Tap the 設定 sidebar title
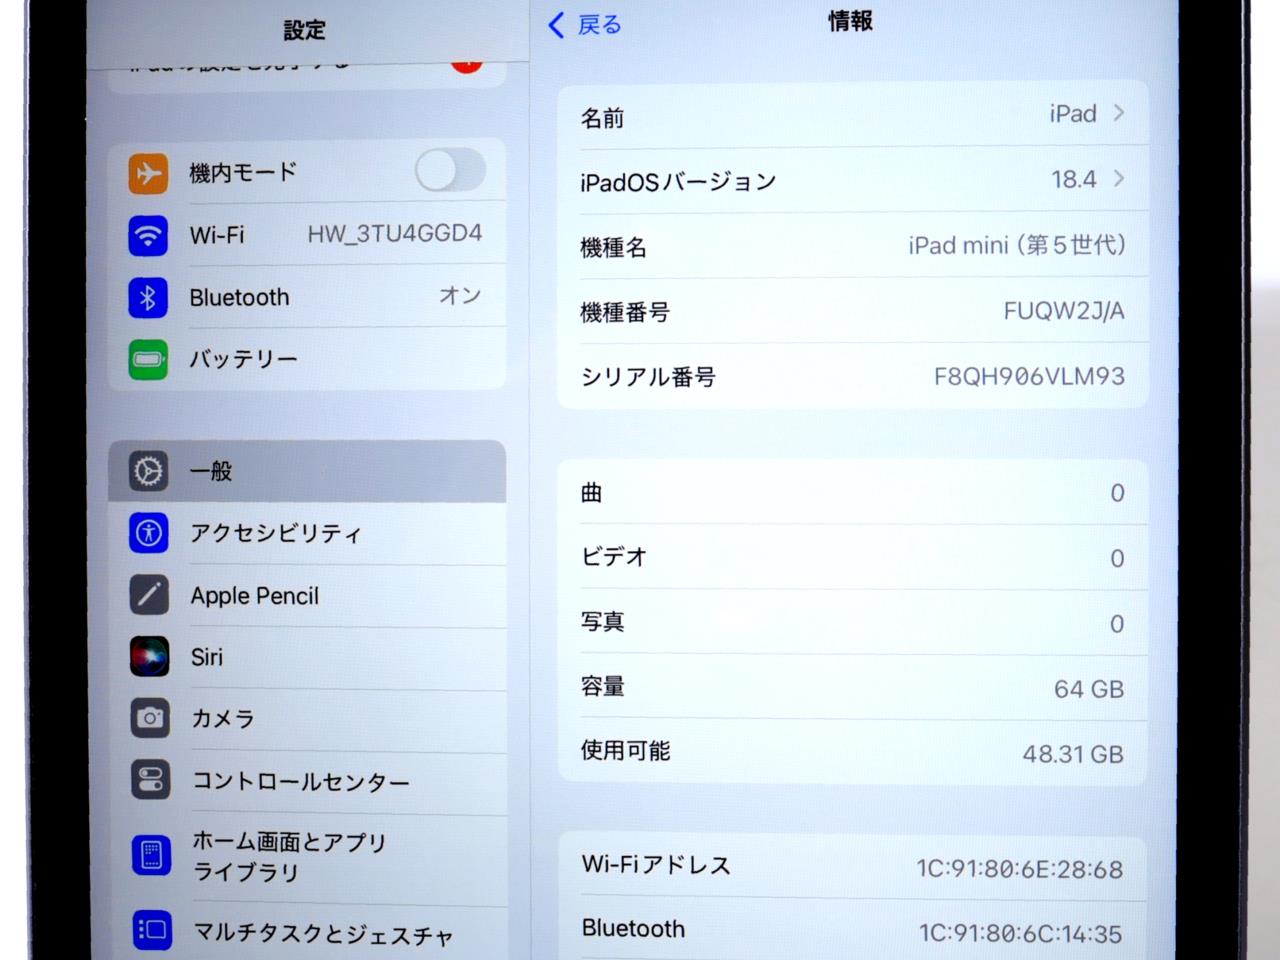Image resolution: width=1280 pixels, height=960 pixels. (x=304, y=31)
